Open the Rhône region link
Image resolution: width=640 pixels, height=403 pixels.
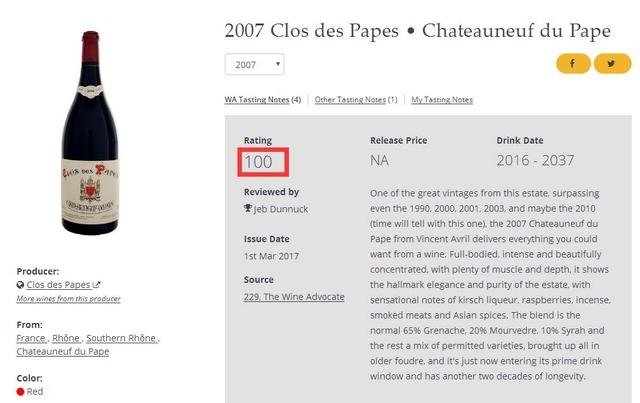66,338
